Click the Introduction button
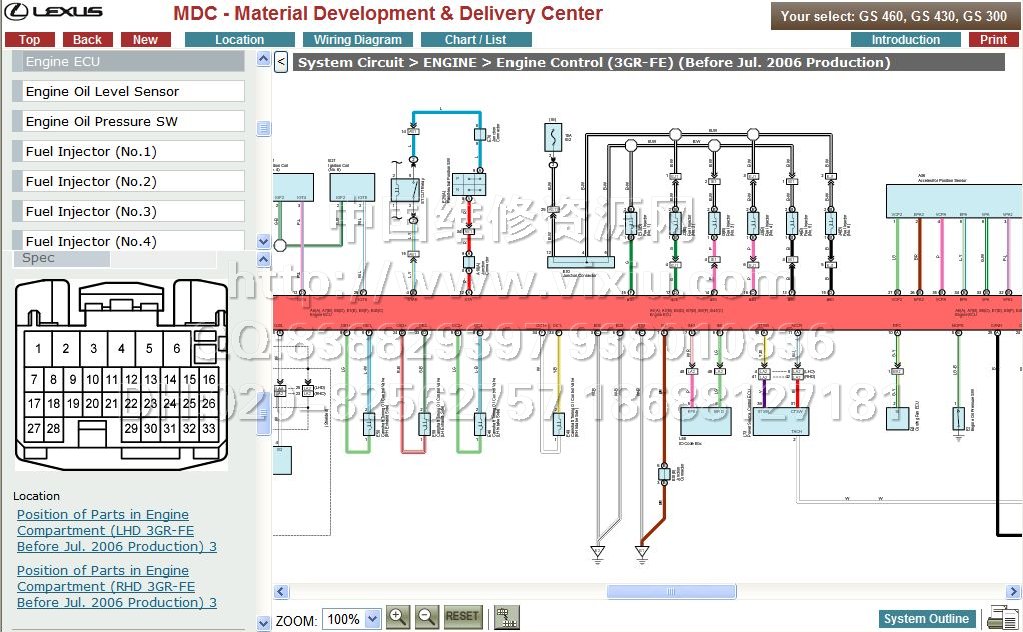 pyautogui.click(x=905, y=40)
